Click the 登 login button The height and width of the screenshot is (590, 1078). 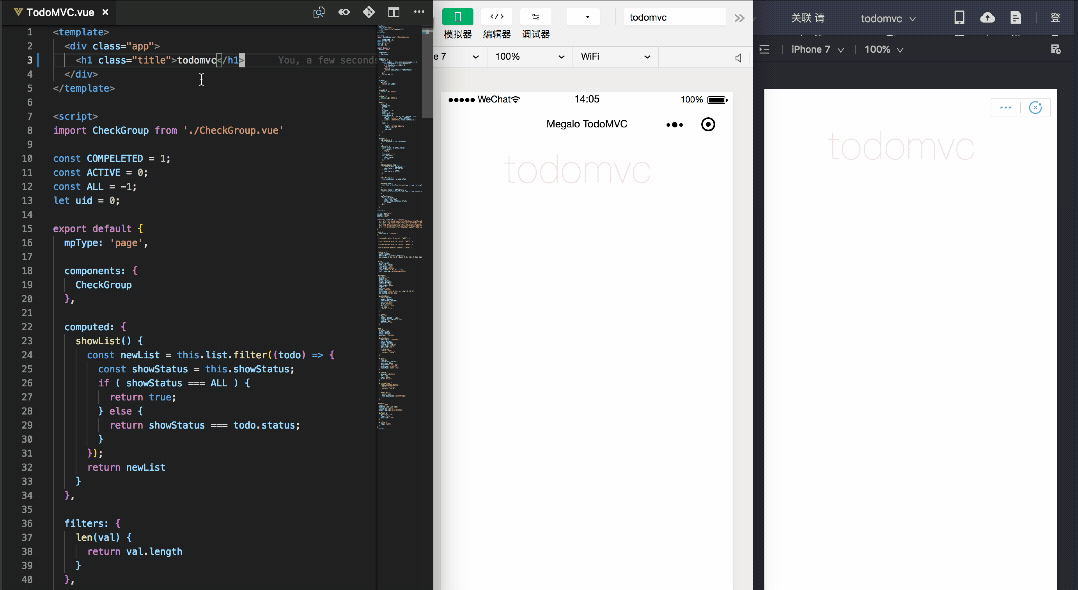(x=1055, y=18)
